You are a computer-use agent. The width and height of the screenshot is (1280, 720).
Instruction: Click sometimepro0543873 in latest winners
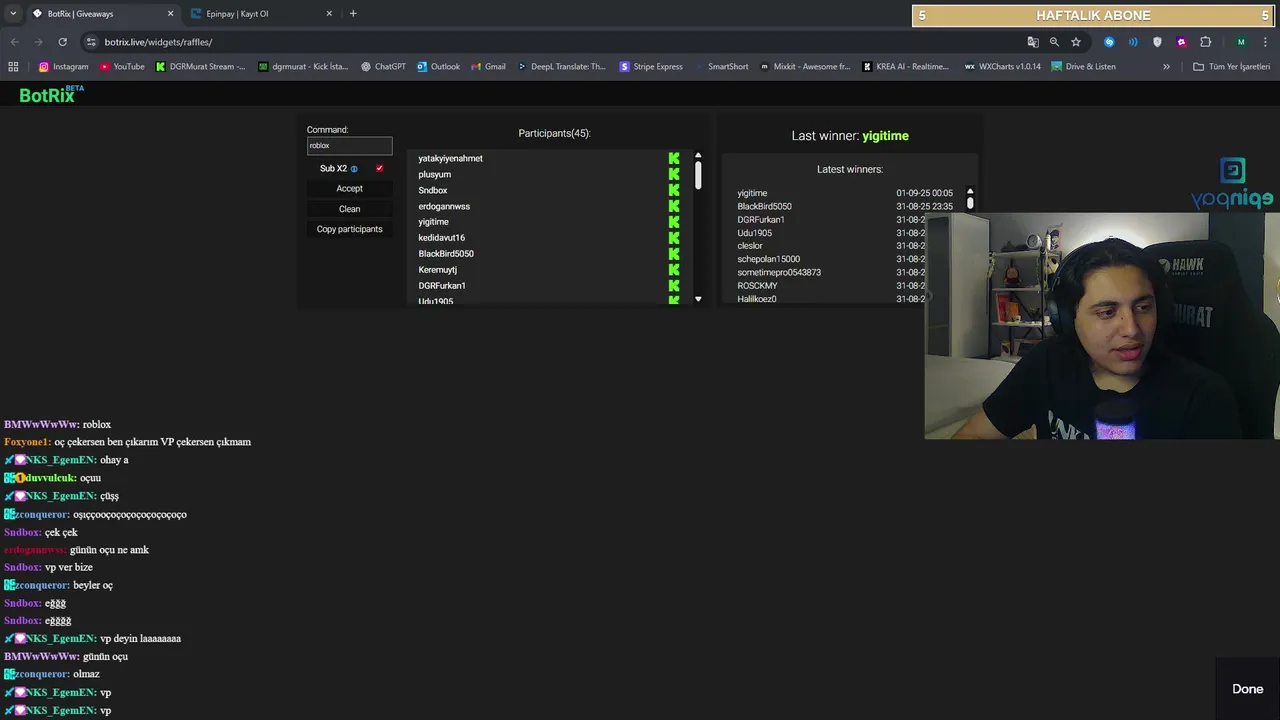click(x=779, y=272)
